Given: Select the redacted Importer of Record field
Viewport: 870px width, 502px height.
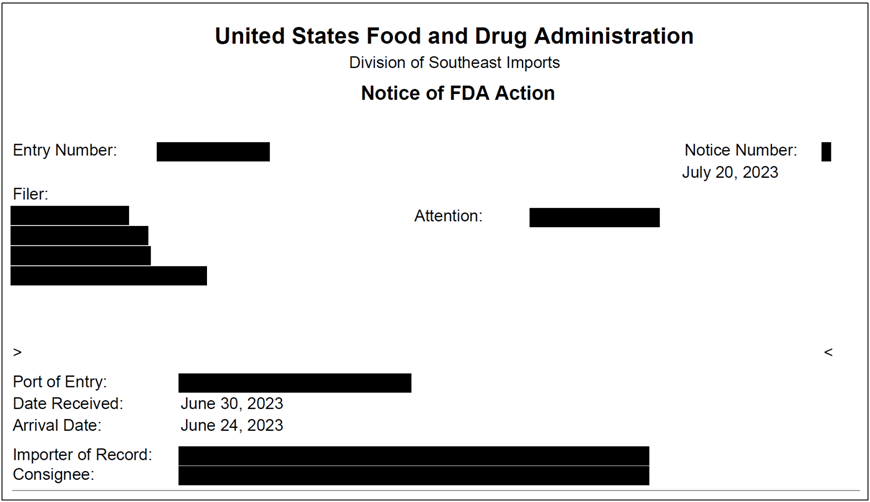Looking at the screenshot, I should click(413, 456).
